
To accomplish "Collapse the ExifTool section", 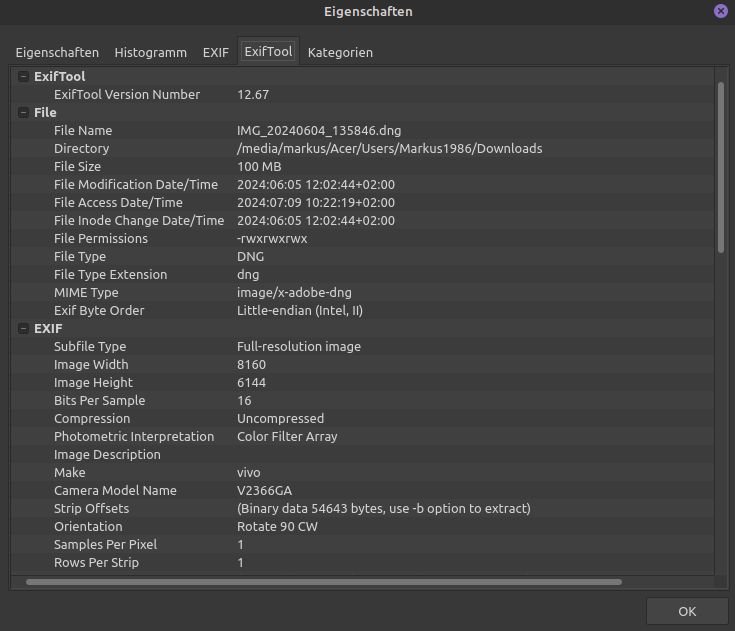I will point(23,77).
